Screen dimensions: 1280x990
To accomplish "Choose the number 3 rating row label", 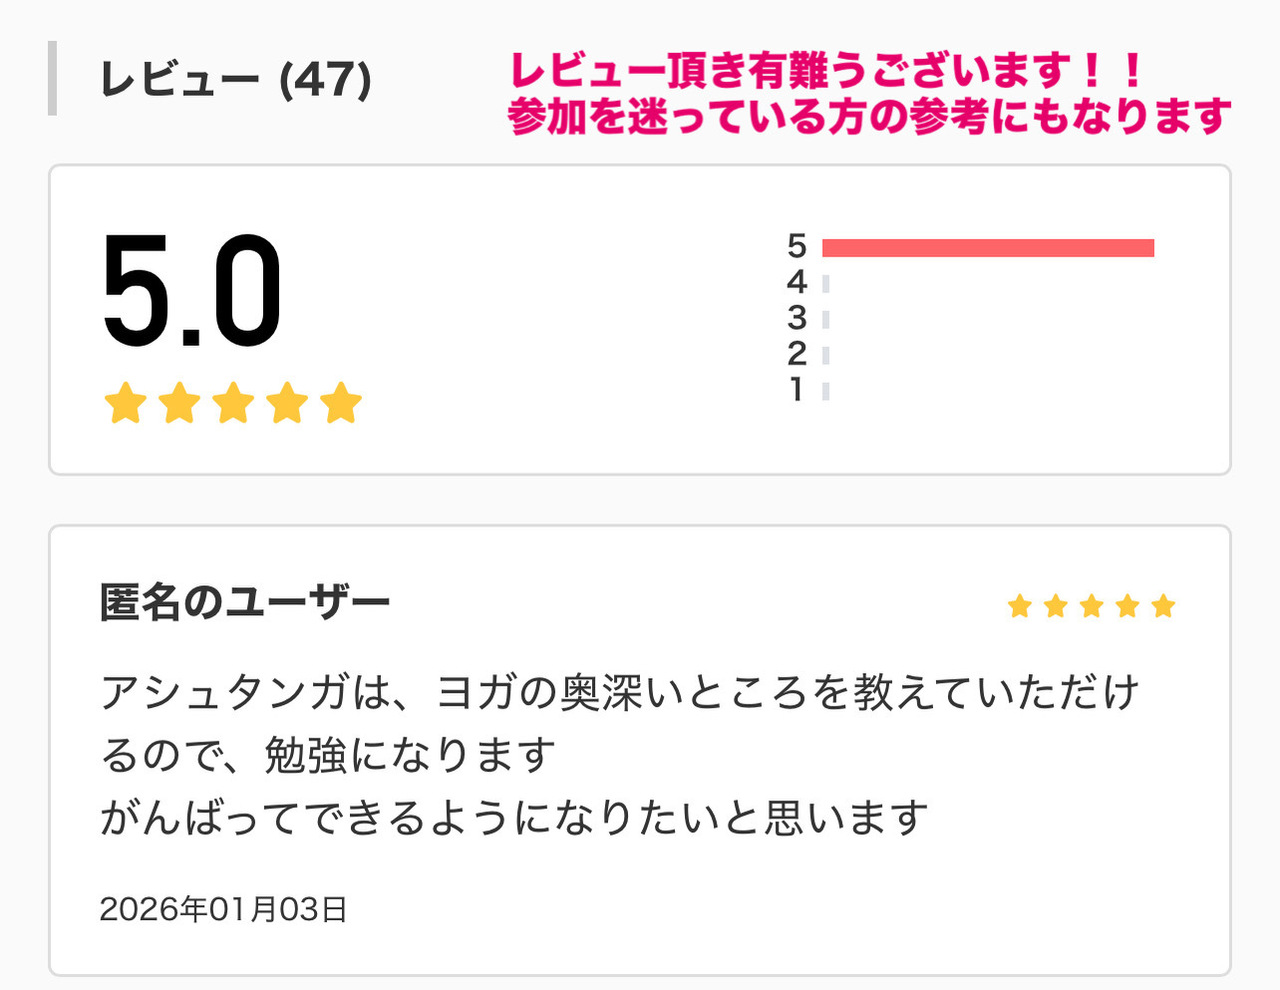I will (x=796, y=318).
